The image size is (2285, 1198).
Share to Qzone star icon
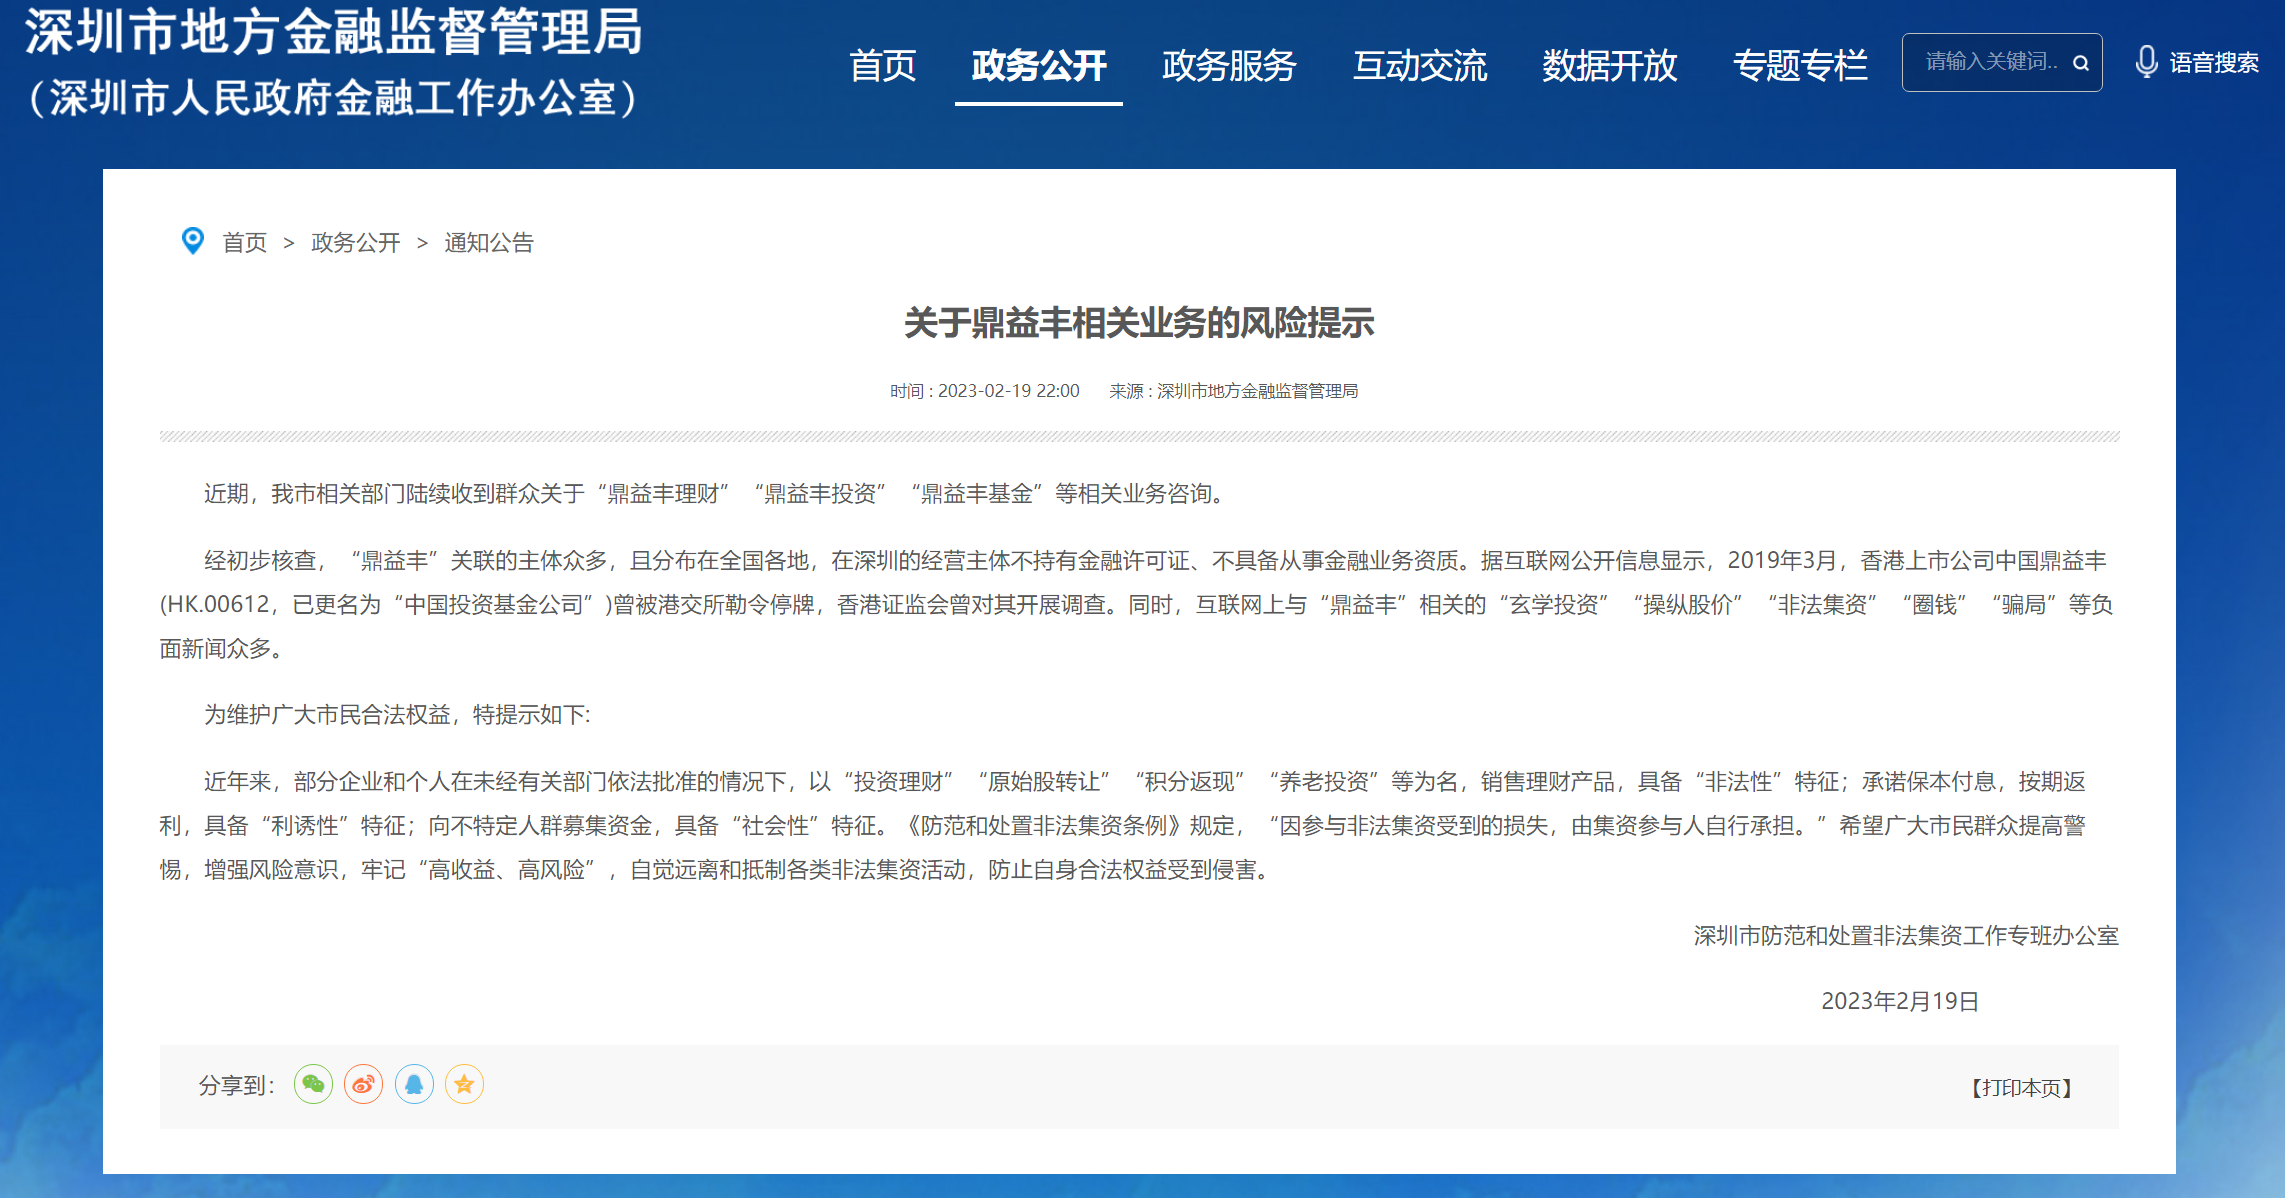point(464,1084)
